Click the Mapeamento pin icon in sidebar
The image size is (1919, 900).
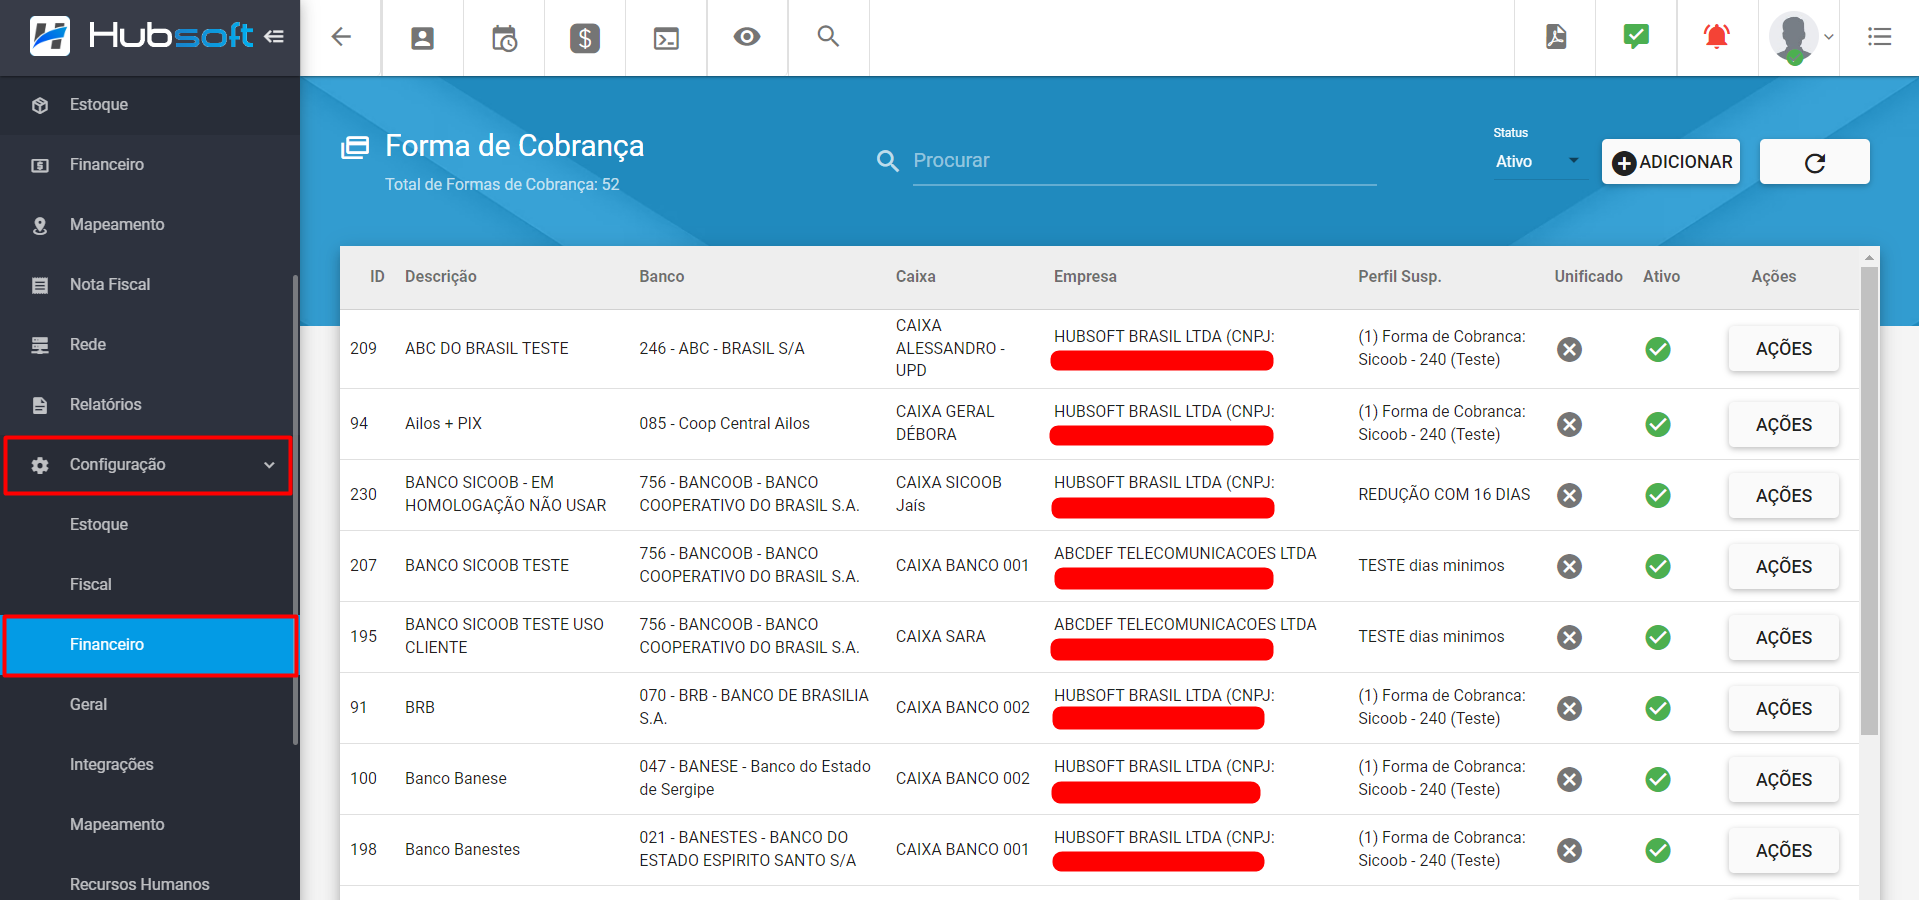click(40, 225)
